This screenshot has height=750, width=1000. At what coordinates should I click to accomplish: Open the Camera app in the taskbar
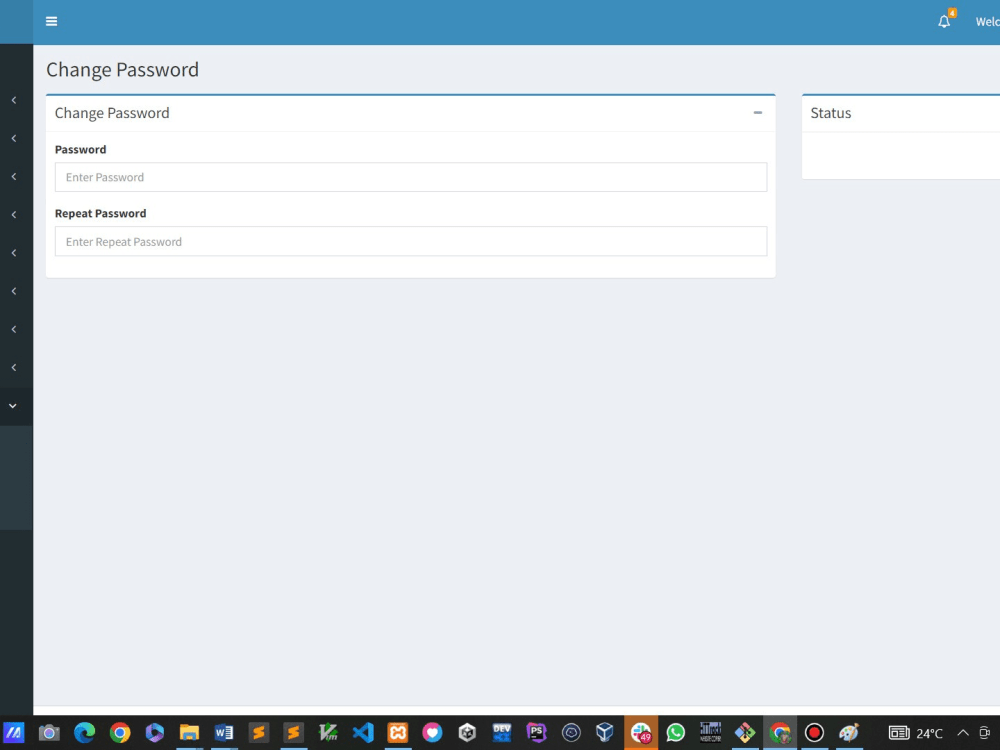tap(49, 733)
